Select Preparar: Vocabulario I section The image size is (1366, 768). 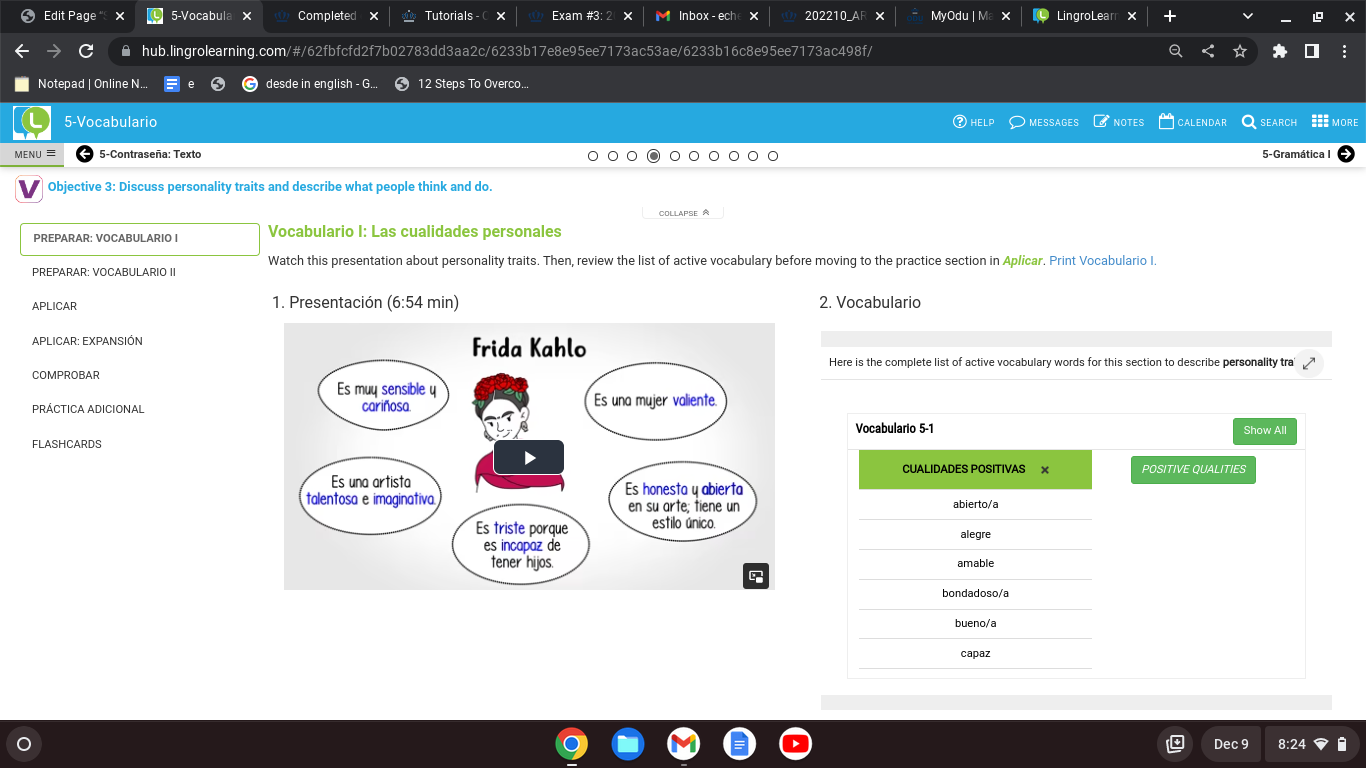[140, 239]
